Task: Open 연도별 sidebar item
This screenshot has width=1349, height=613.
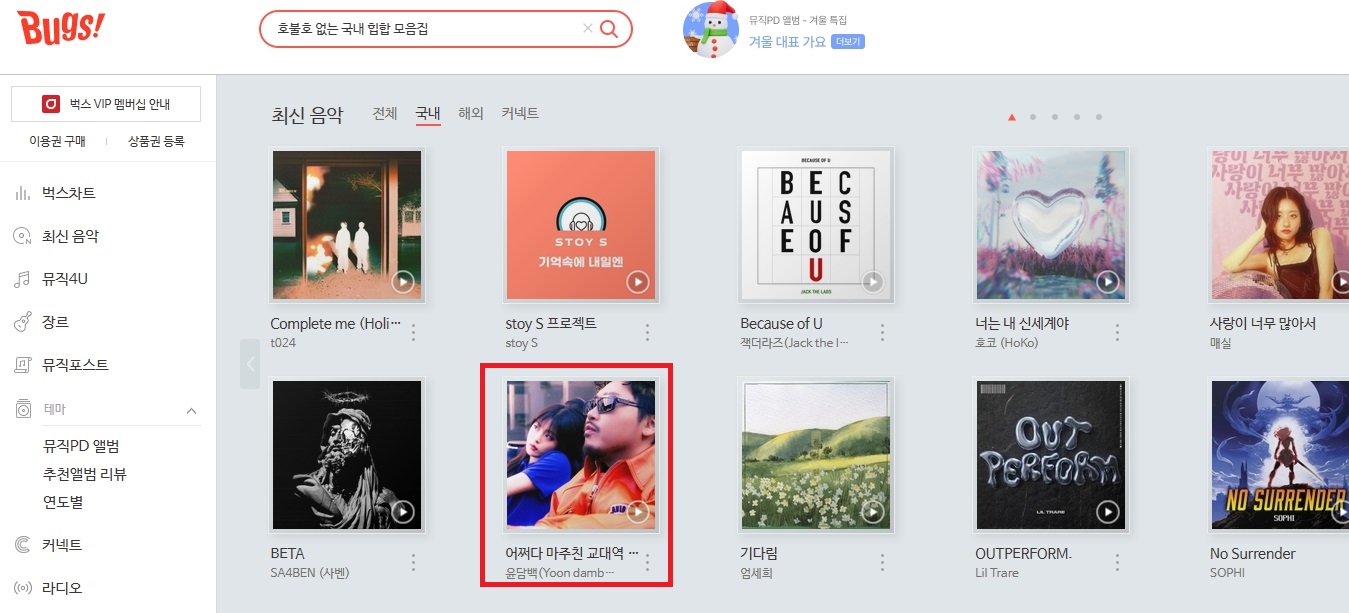Action: click(x=63, y=502)
